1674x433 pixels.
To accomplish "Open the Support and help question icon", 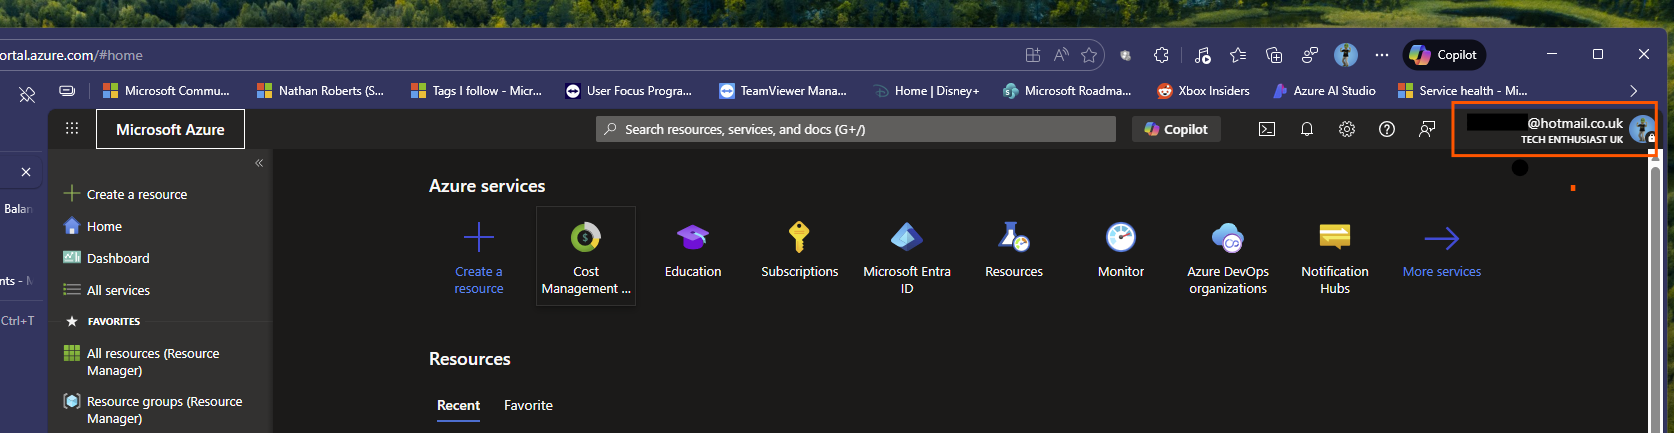I will (x=1387, y=129).
